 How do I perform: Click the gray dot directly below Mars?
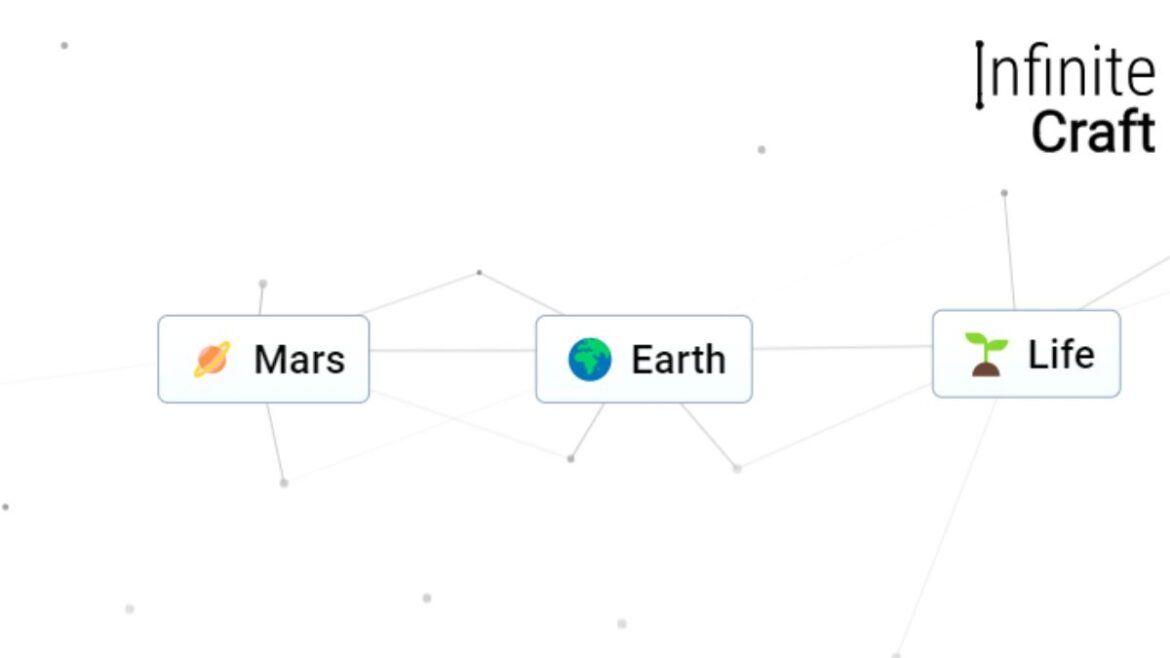[284, 483]
